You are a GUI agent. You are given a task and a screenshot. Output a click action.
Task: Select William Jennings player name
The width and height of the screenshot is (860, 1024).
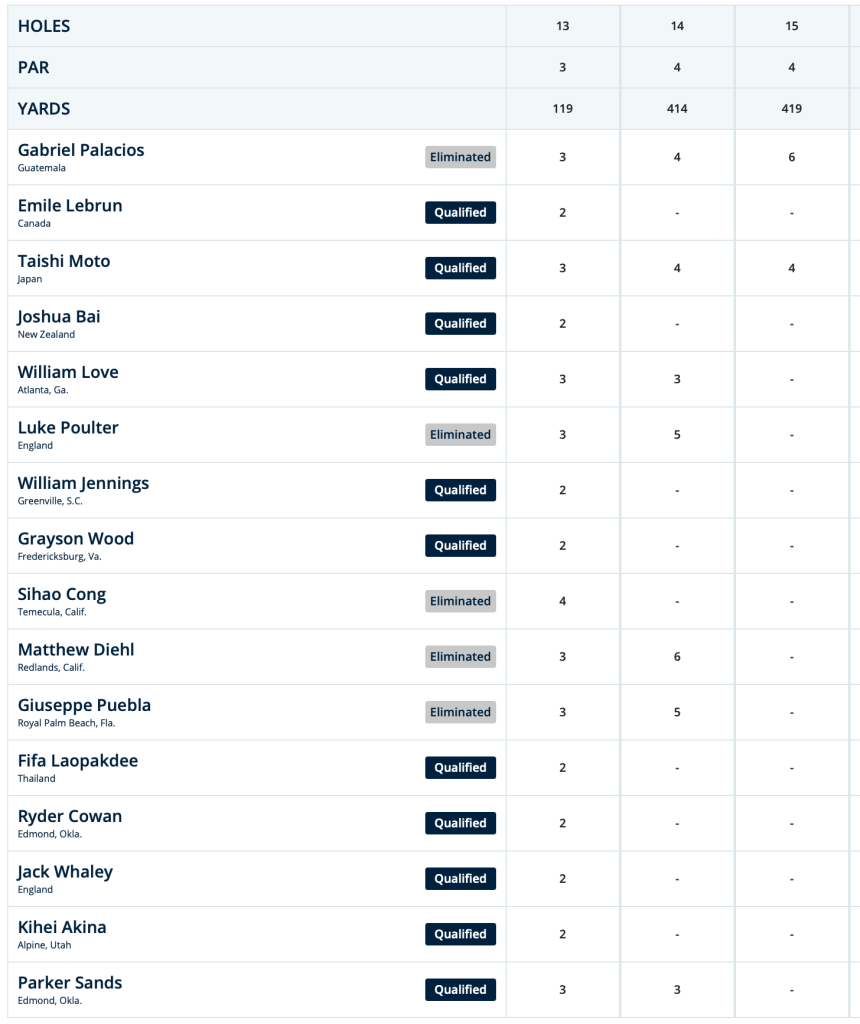[84, 483]
